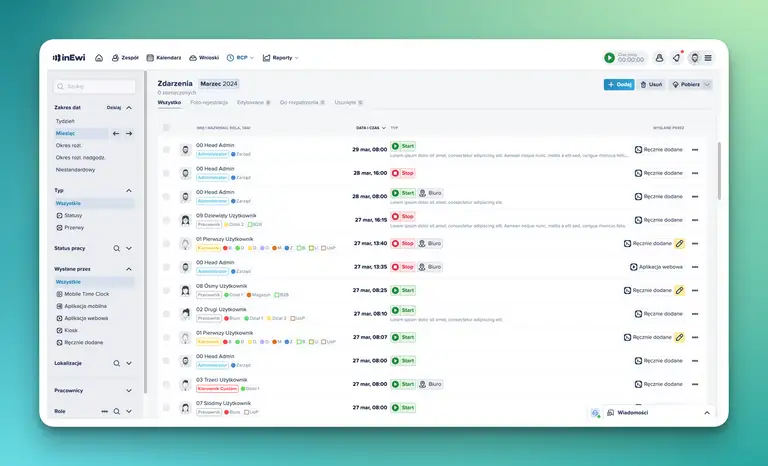Open three-dot menu for 29 mar 08:00 row
Image resolution: width=768 pixels, height=466 pixels.
click(x=695, y=150)
